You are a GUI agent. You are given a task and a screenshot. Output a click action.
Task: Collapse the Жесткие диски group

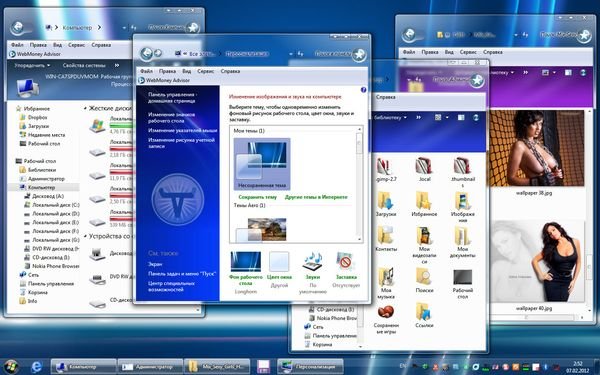pyautogui.click(x=85, y=108)
